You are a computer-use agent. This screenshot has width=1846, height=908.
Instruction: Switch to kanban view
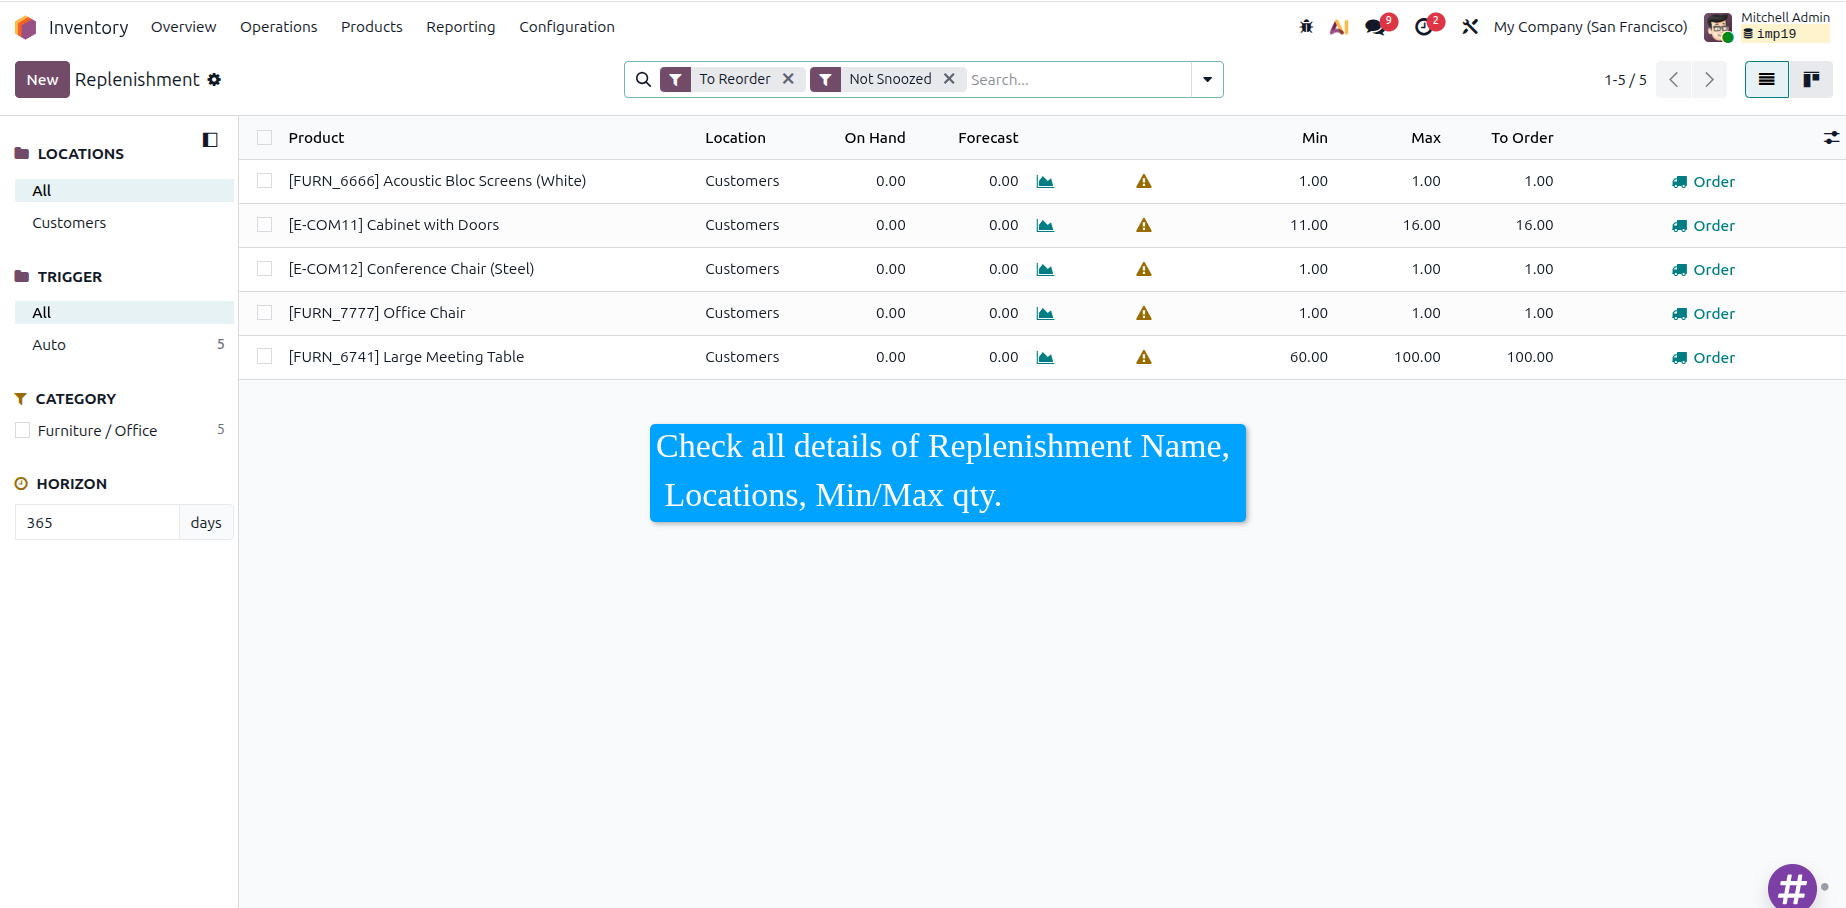click(1811, 79)
